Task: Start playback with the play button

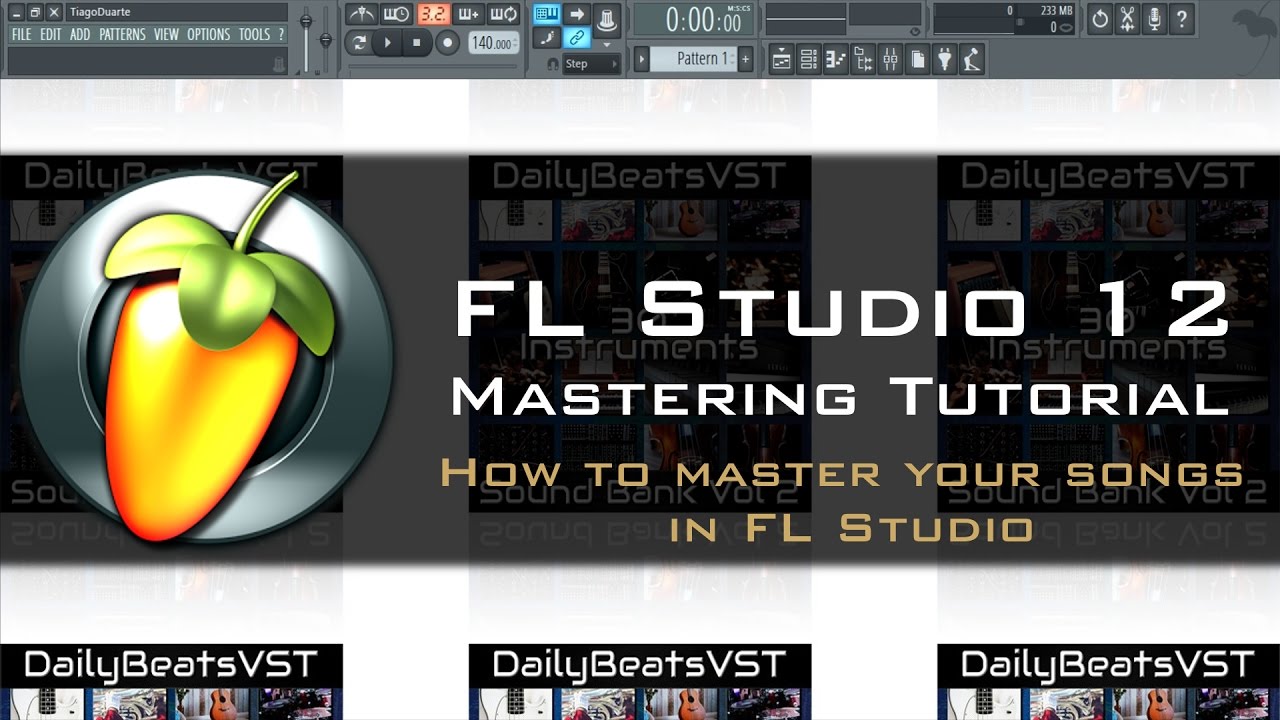Action: point(387,43)
